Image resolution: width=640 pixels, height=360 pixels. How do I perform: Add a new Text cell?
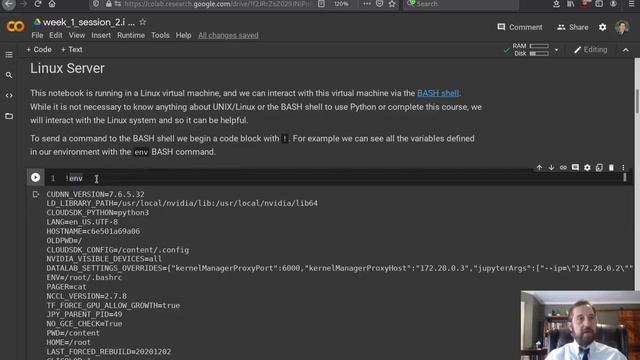click(x=71, y=50)
